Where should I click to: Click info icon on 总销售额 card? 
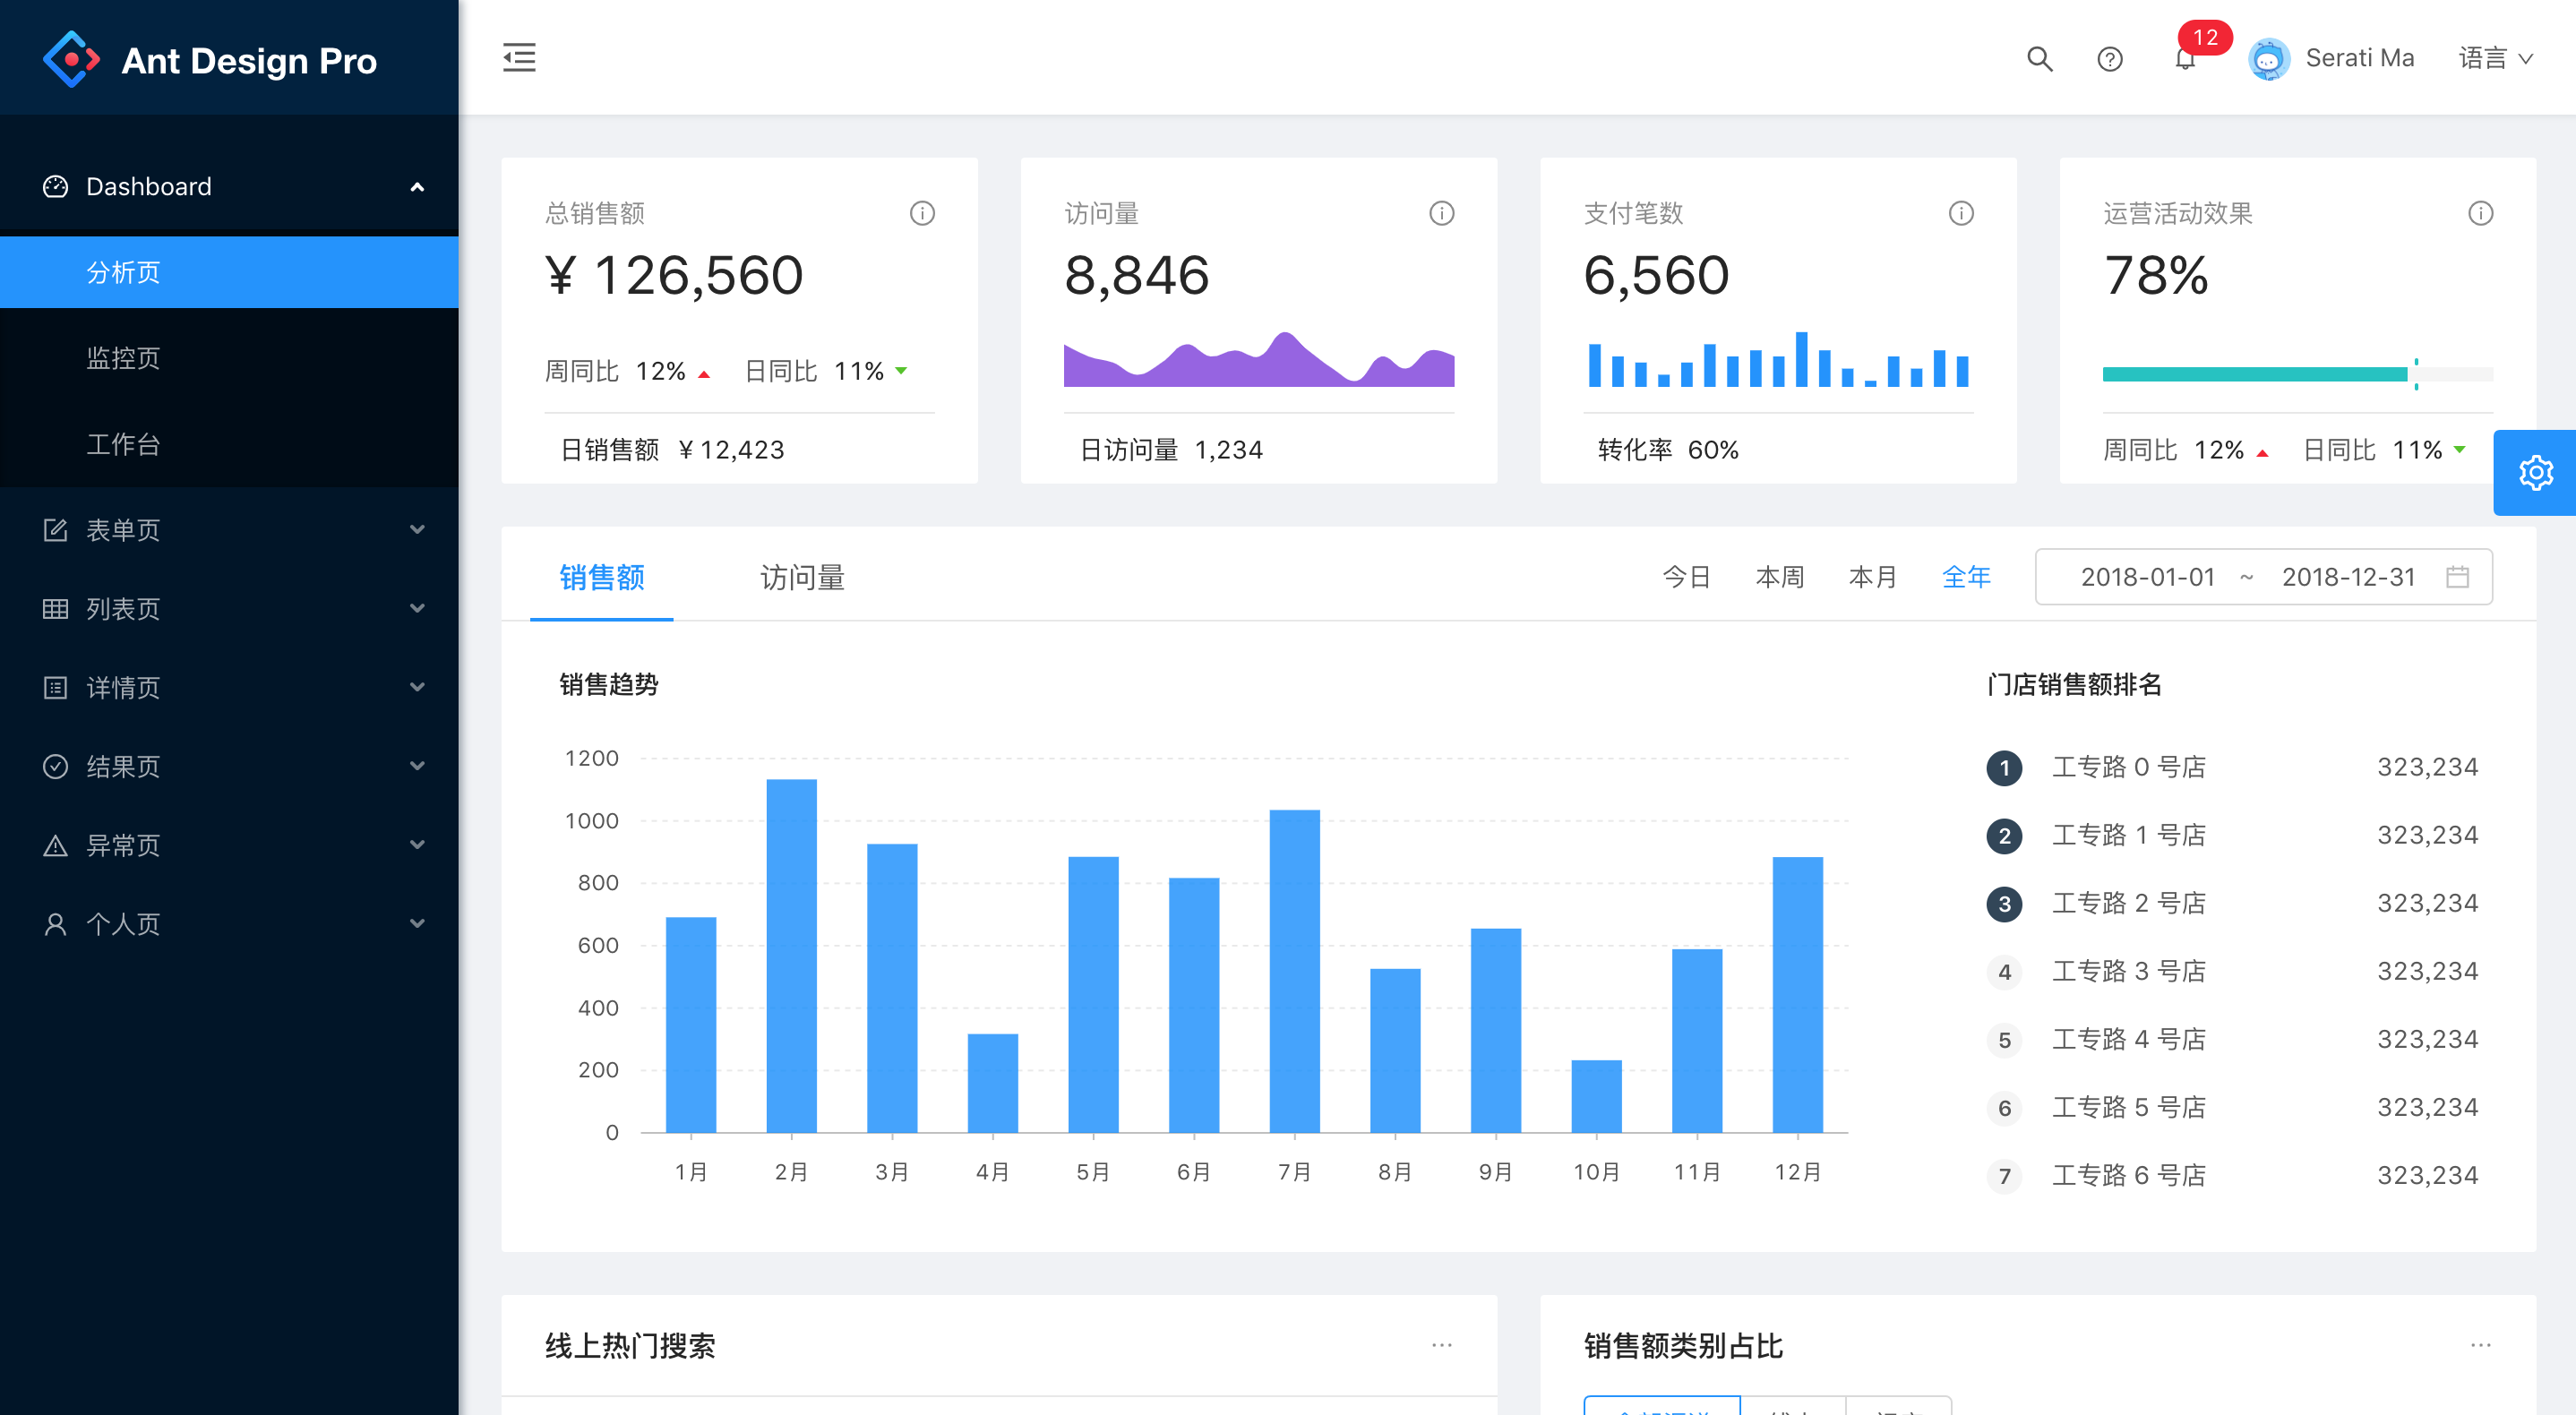pyautogui.click(x=922, y=213)
